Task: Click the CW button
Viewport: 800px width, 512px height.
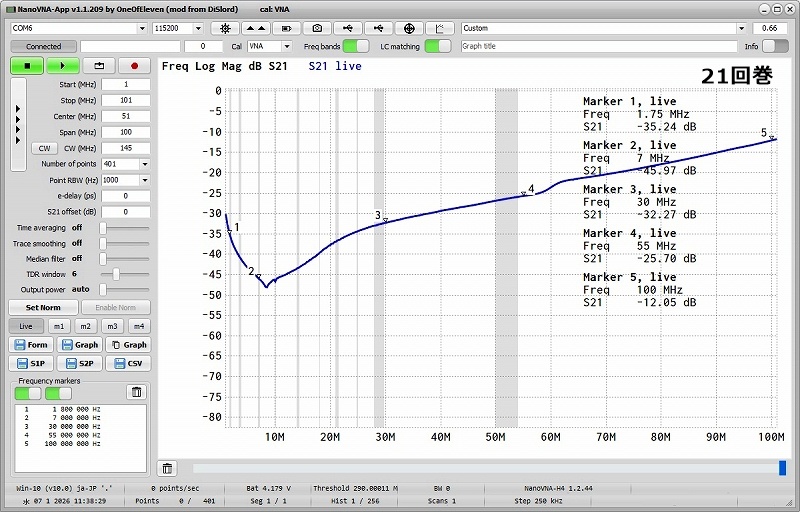Action: [44, 148]
